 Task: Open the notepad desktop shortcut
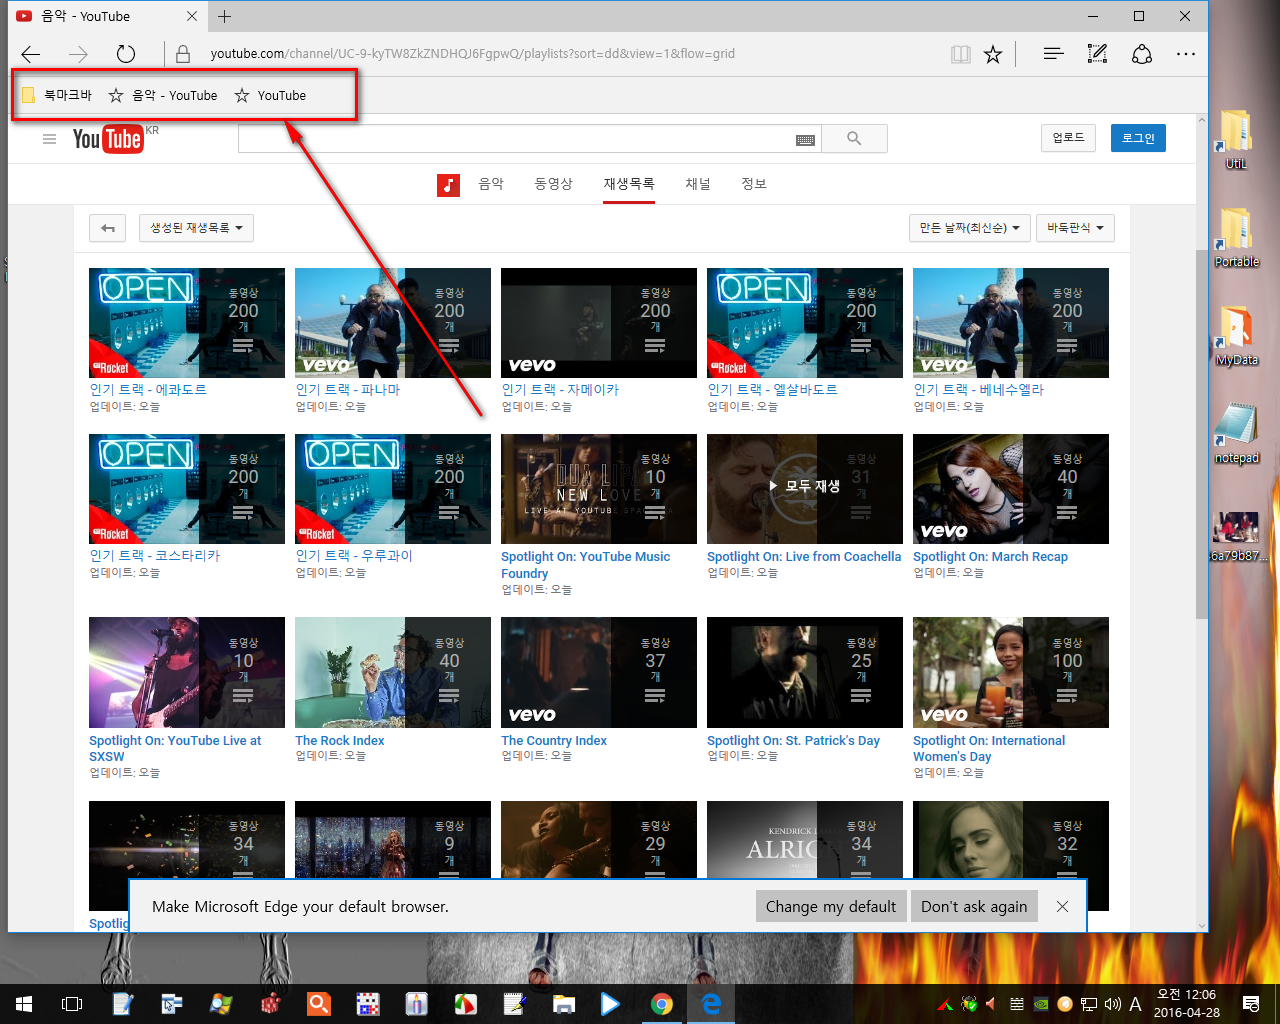(x=1237, y=433)
